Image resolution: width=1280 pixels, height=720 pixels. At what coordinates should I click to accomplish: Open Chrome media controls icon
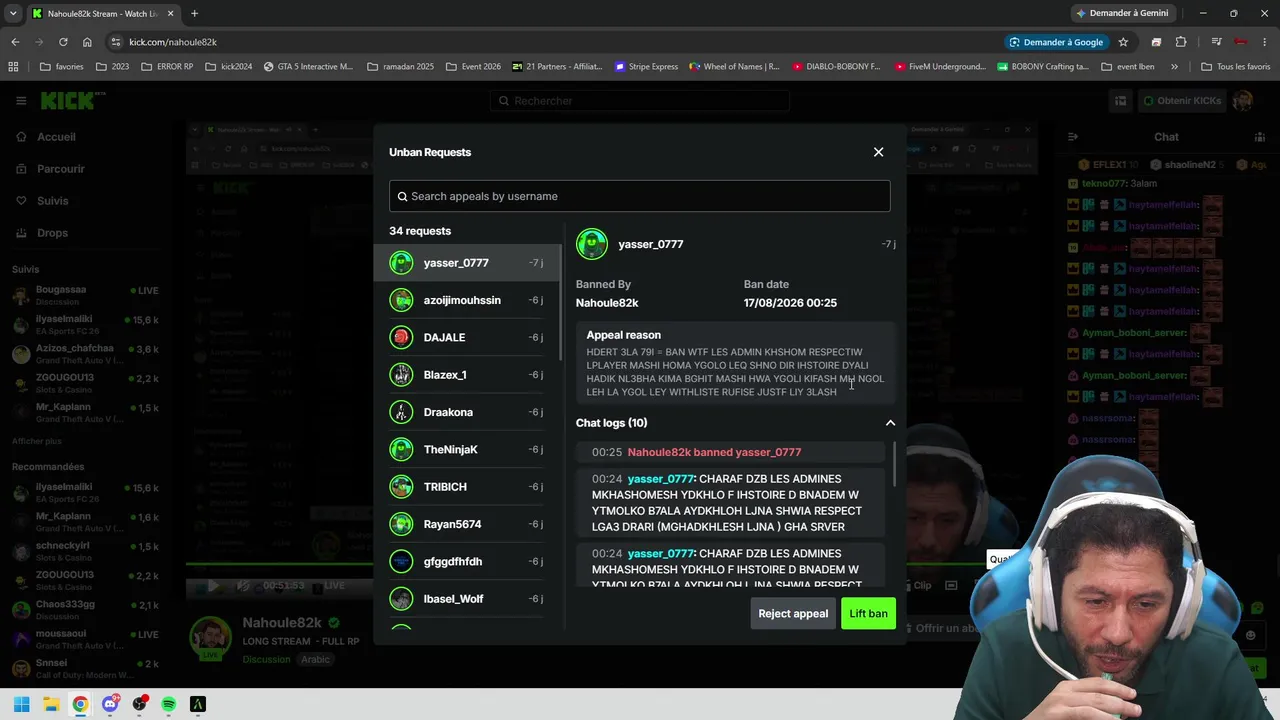[x=1216, y=42]
